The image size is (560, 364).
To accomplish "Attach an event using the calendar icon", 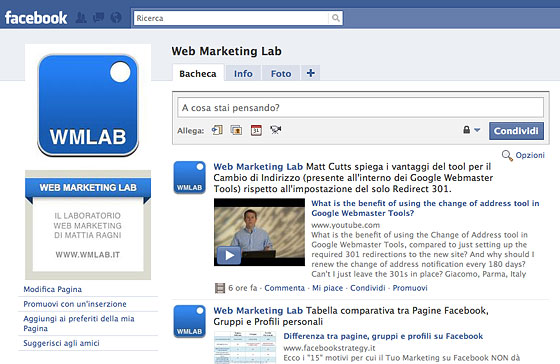I will (x=256, y=130).
